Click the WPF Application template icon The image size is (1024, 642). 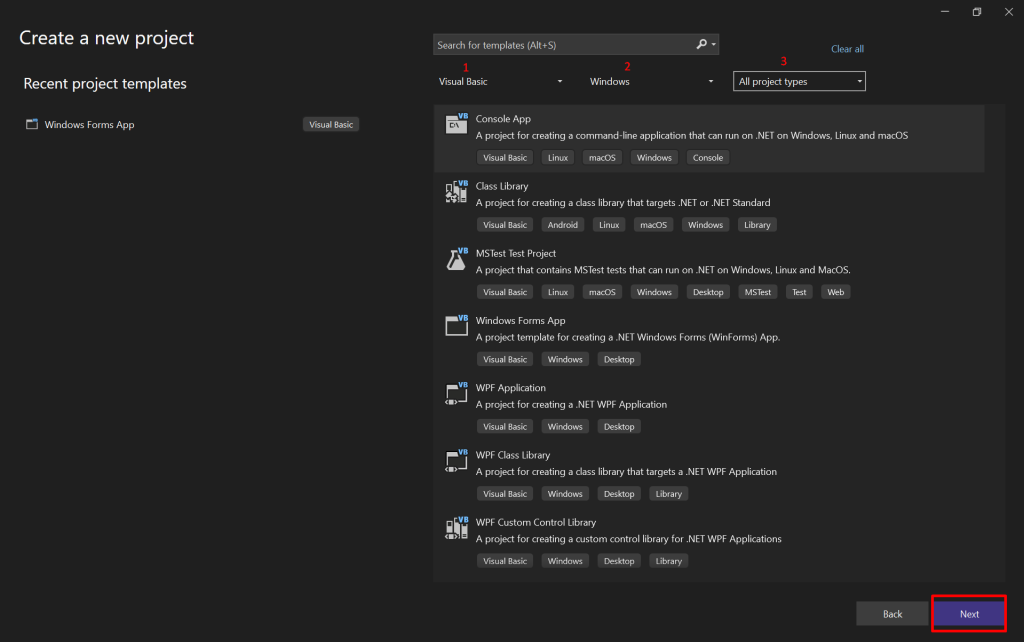pos(456,393)
